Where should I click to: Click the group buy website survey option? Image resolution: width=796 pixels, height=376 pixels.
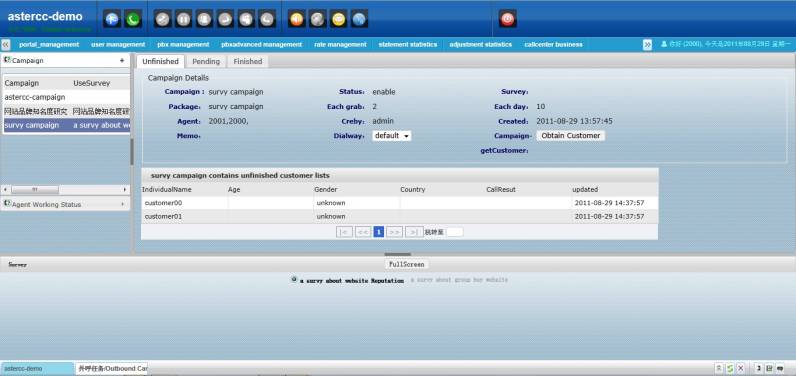click(x=459, y=280)
